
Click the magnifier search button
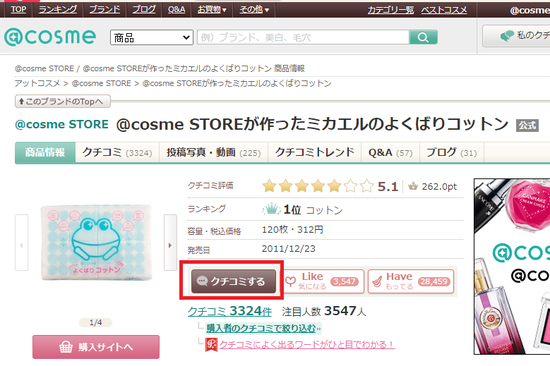(423, 37)
